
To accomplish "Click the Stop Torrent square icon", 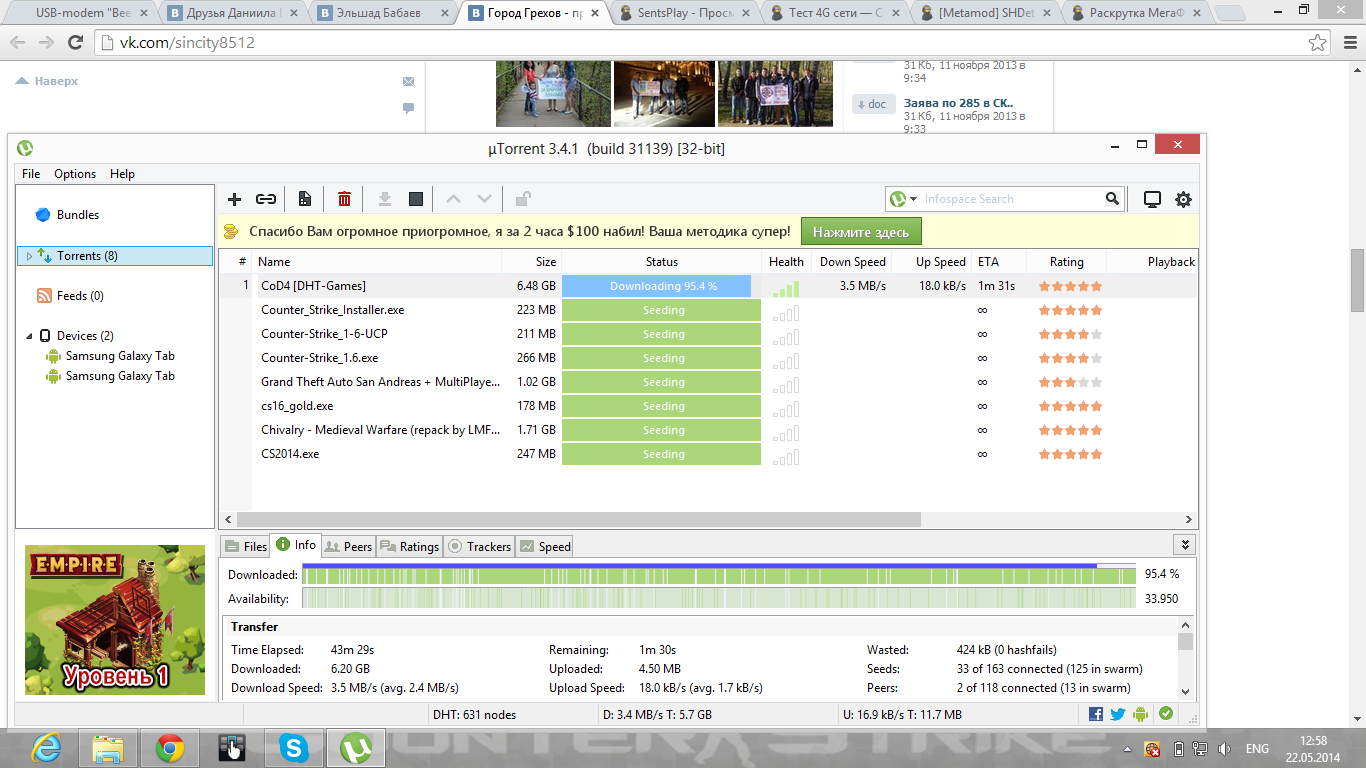I will 416,199.
